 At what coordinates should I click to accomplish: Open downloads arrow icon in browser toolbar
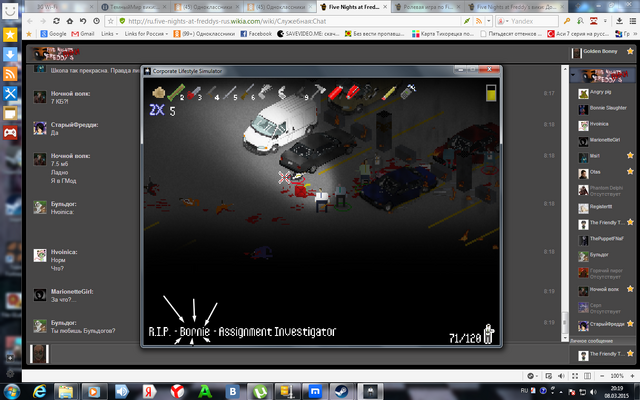pos(619,21)
